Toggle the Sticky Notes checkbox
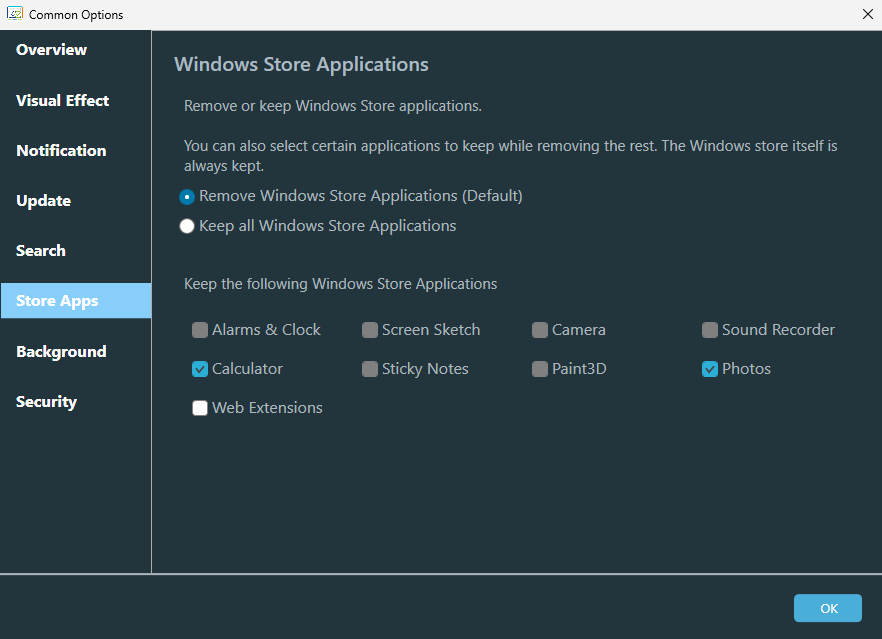 pos(370,369)
